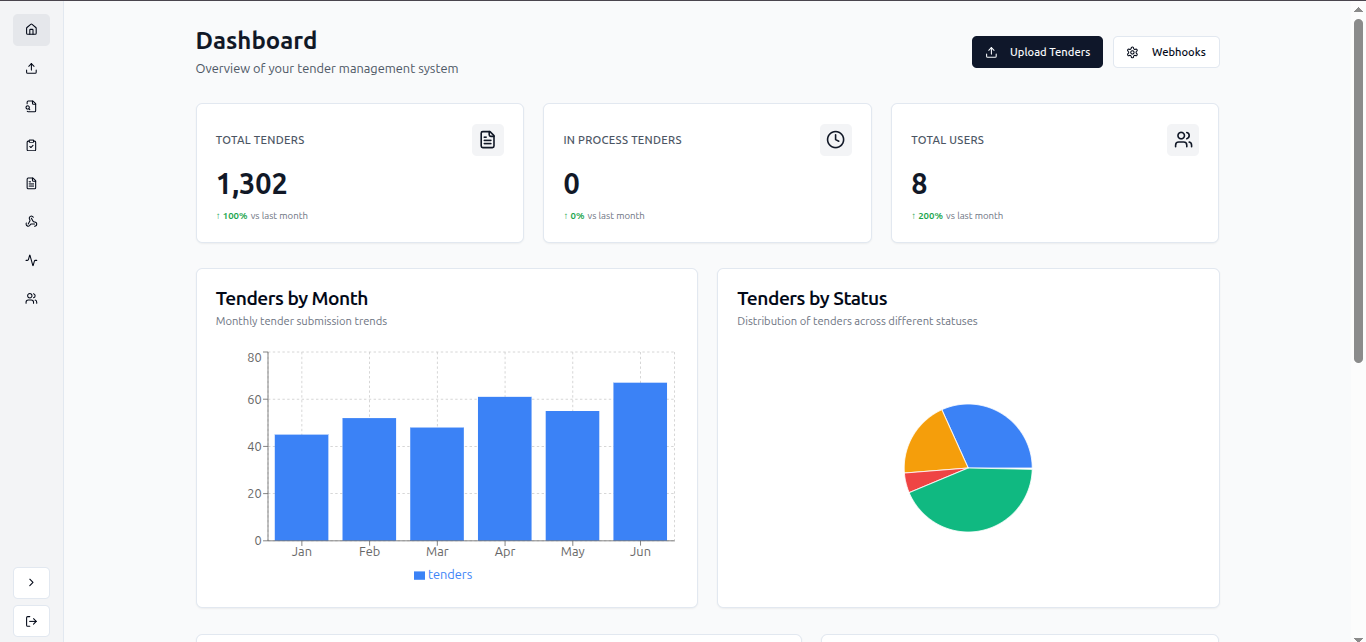Screen dimensions: 1366x642
Task: Expand the sidebar with the chevron button
Action: coord(31,582)
